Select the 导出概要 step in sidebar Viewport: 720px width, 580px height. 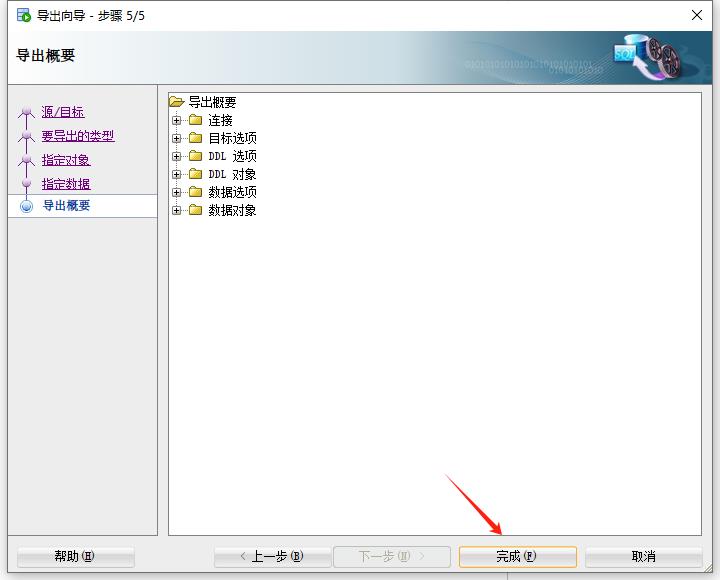coord(83,206)
